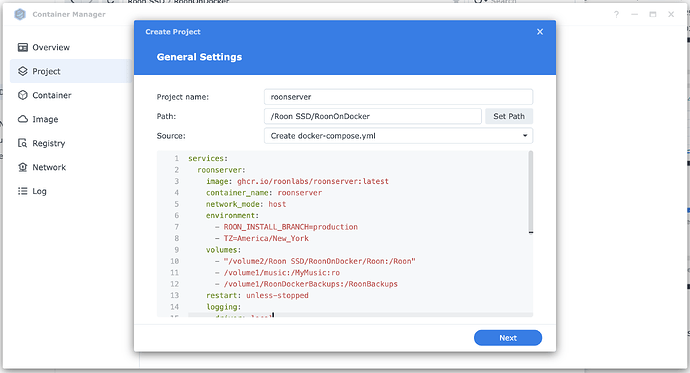Maximize the Container Manager window
Image resolution: width=690 pixels, height=373 pixels.
[653, 15]
